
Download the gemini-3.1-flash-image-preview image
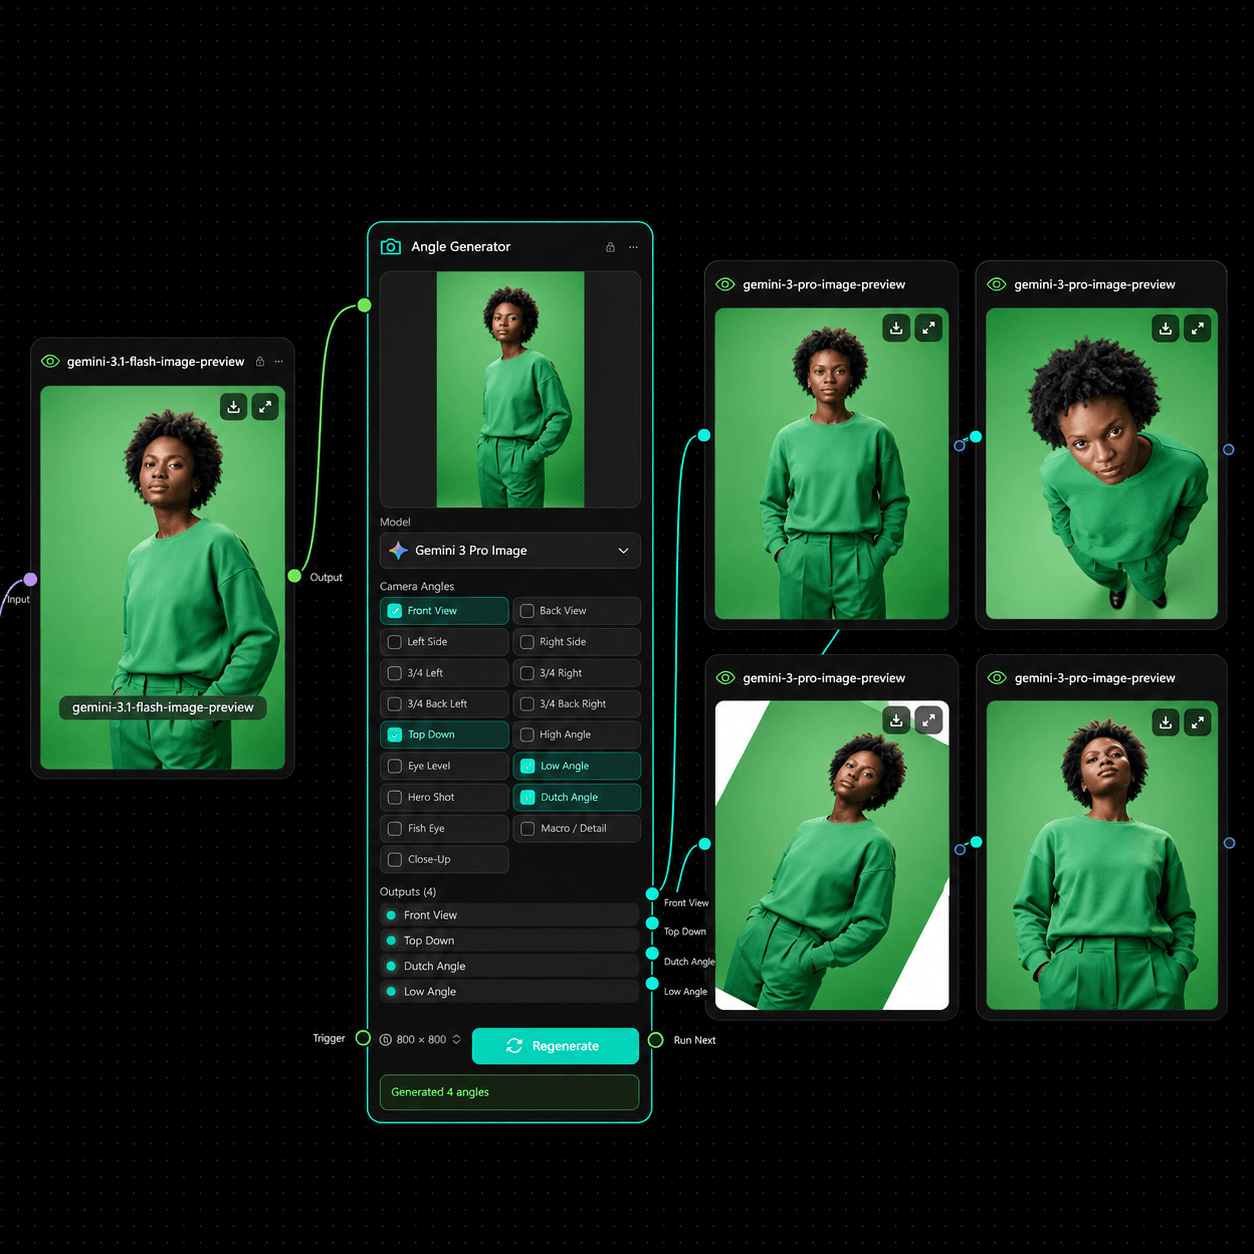click(x=233, y=407)
